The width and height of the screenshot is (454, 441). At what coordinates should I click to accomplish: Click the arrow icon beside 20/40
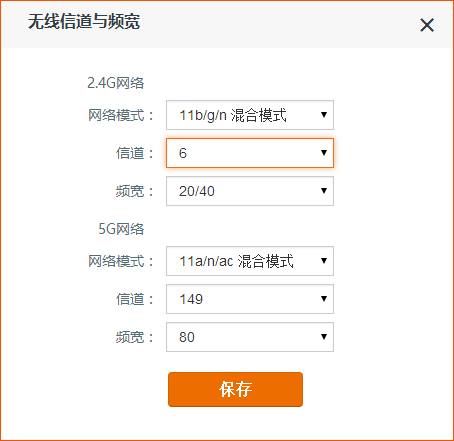coord(324,191)
